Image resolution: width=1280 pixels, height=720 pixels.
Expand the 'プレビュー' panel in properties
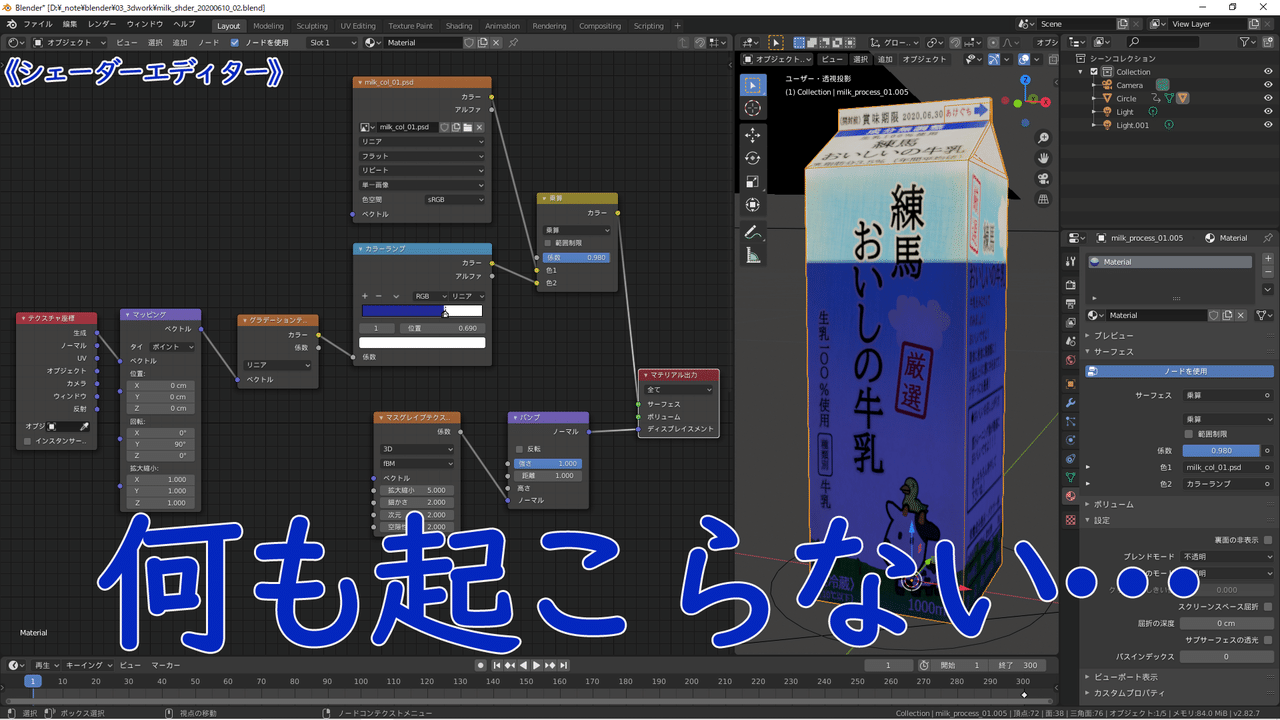(1113, 336)
